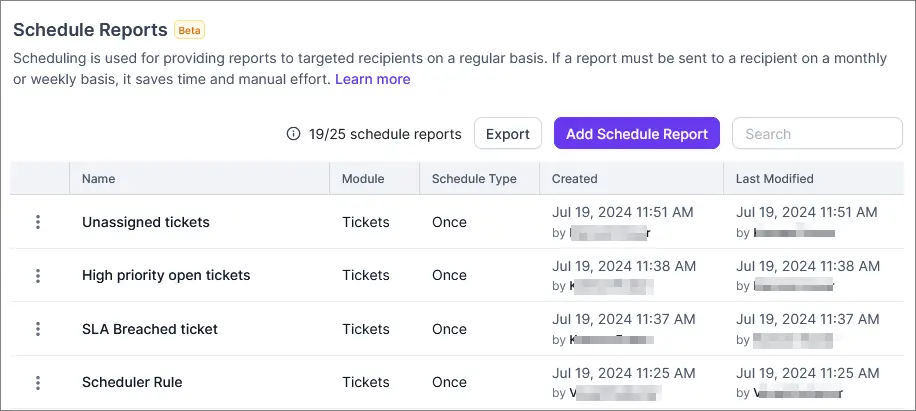Click the info icon beside schedule reports count
Image resolution: width=916 pixels, height=411 pixels.
(x=293, y=134)
